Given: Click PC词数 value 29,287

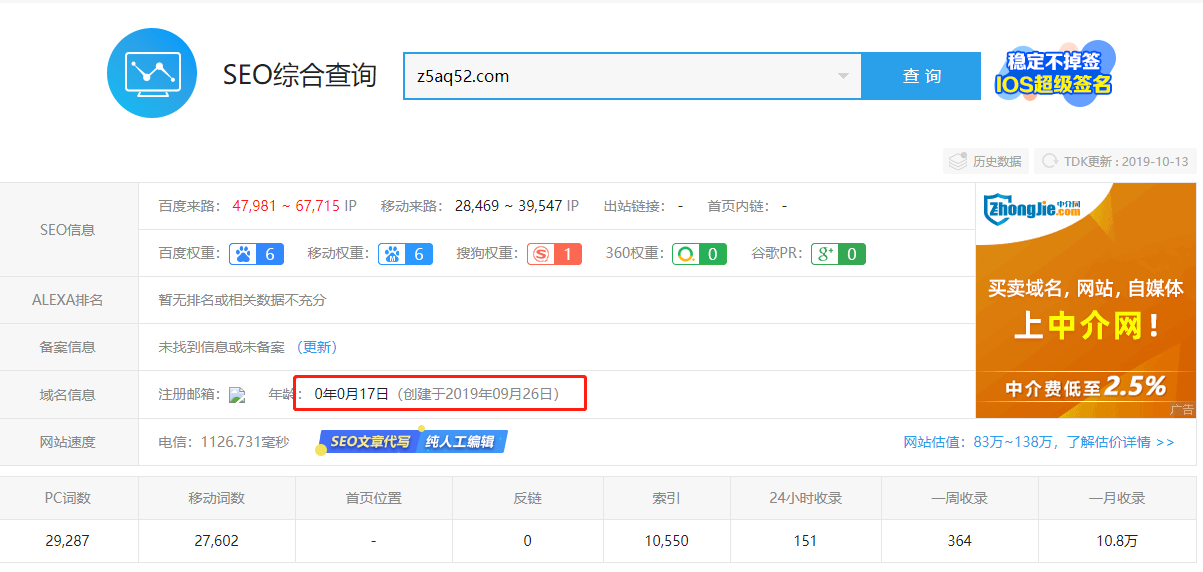Looking at the screenshot, I should click(69, 541).
